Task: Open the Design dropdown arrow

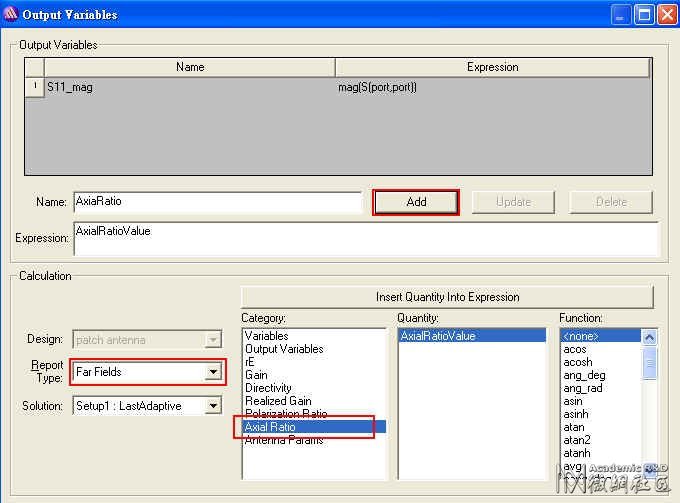Action: tap(213, 339)
